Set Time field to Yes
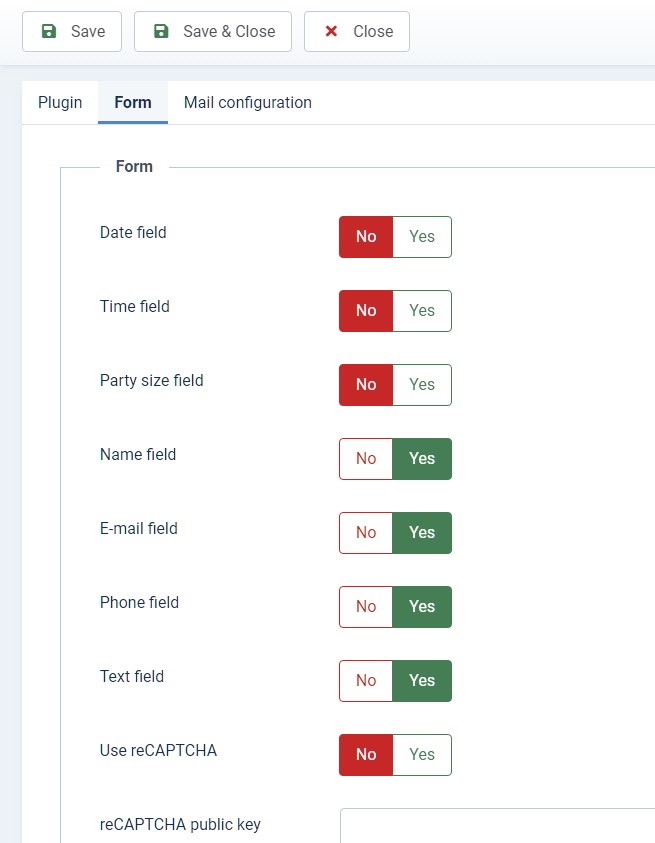Viewport: 655px width, 843px height. [x=422, y=311]
